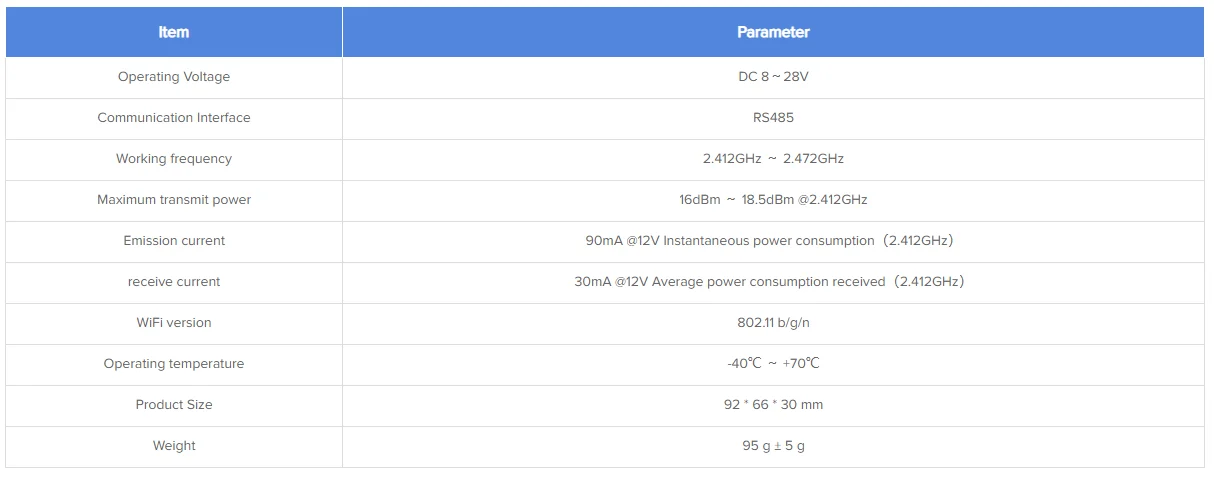Click the Parameter column header
Screen dimensions: 1214x478
[773, 32]
